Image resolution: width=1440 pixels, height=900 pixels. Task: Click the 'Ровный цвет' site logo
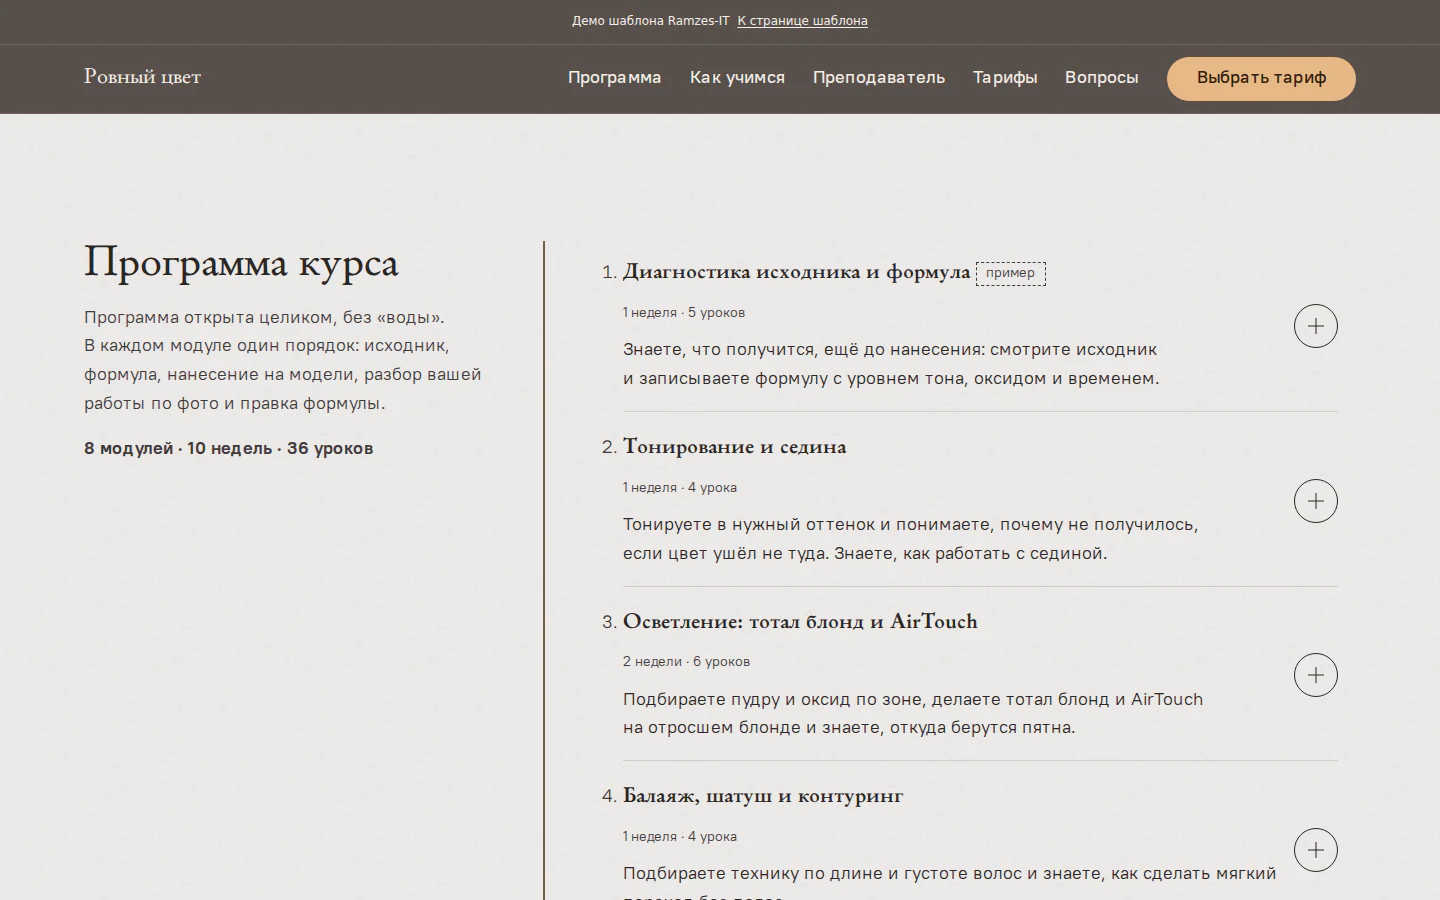pyautogui.click(x=142, y=77)
